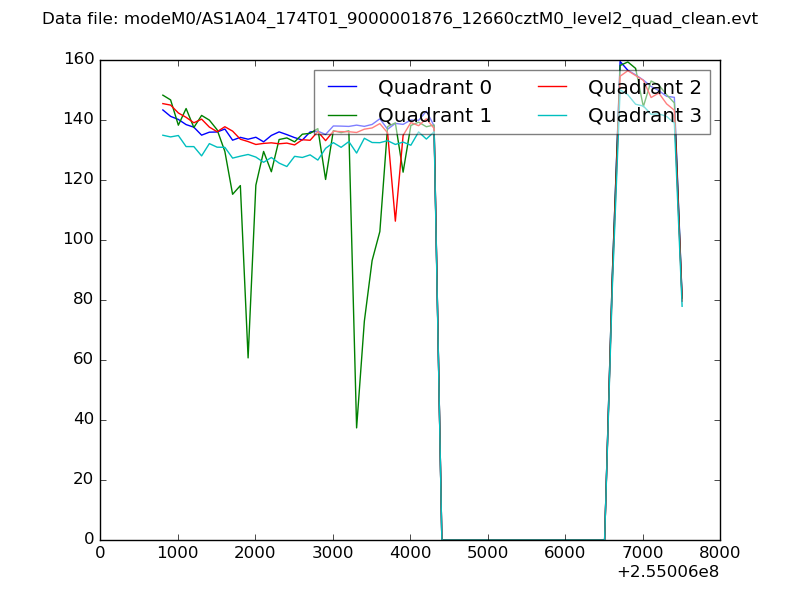Click the 80 y-axis tick label
This screenshot has height=600, width=800.
pyautogui.click(x=86, y=300)
